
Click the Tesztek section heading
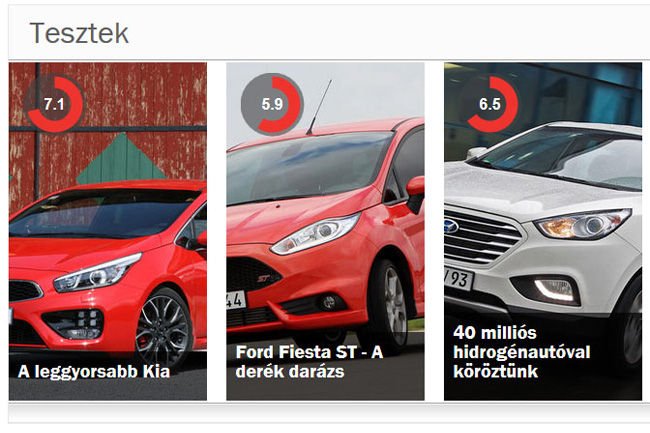pyautogui.click(x=79, y=33)
